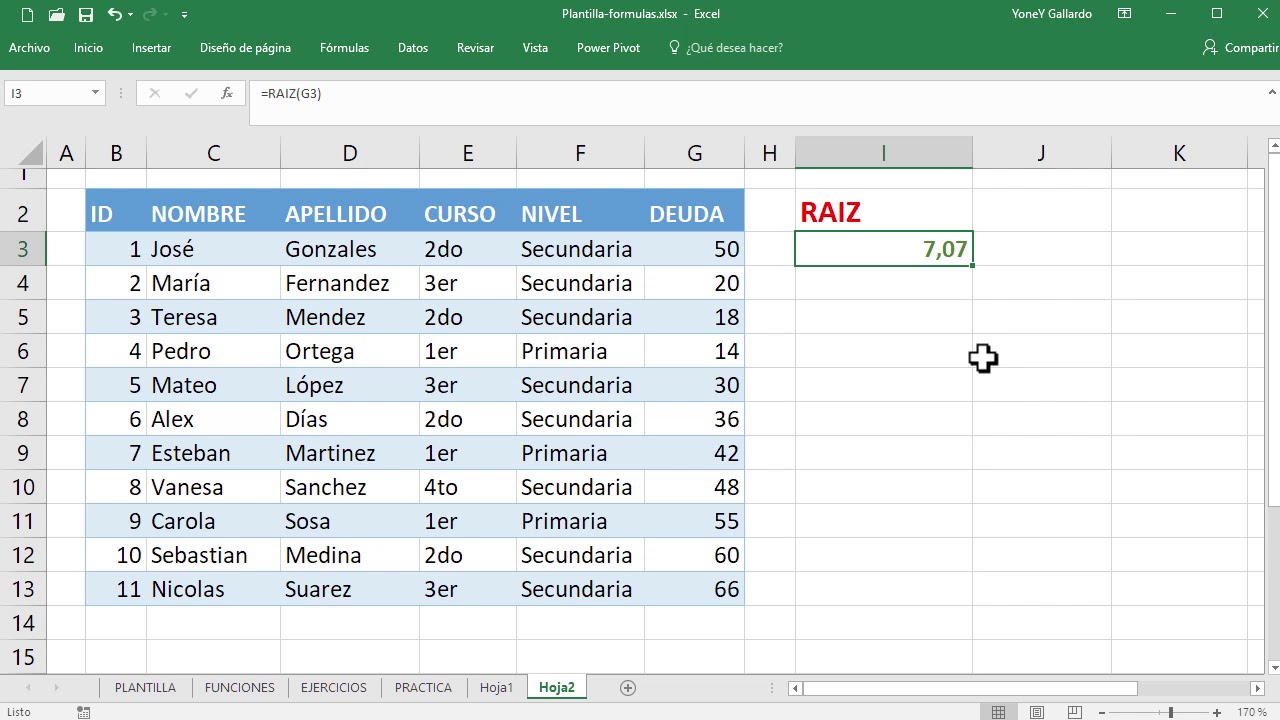Viewport: 1280px width, 720px height.
Task: Select row 8 header
Action: point(23,419)
